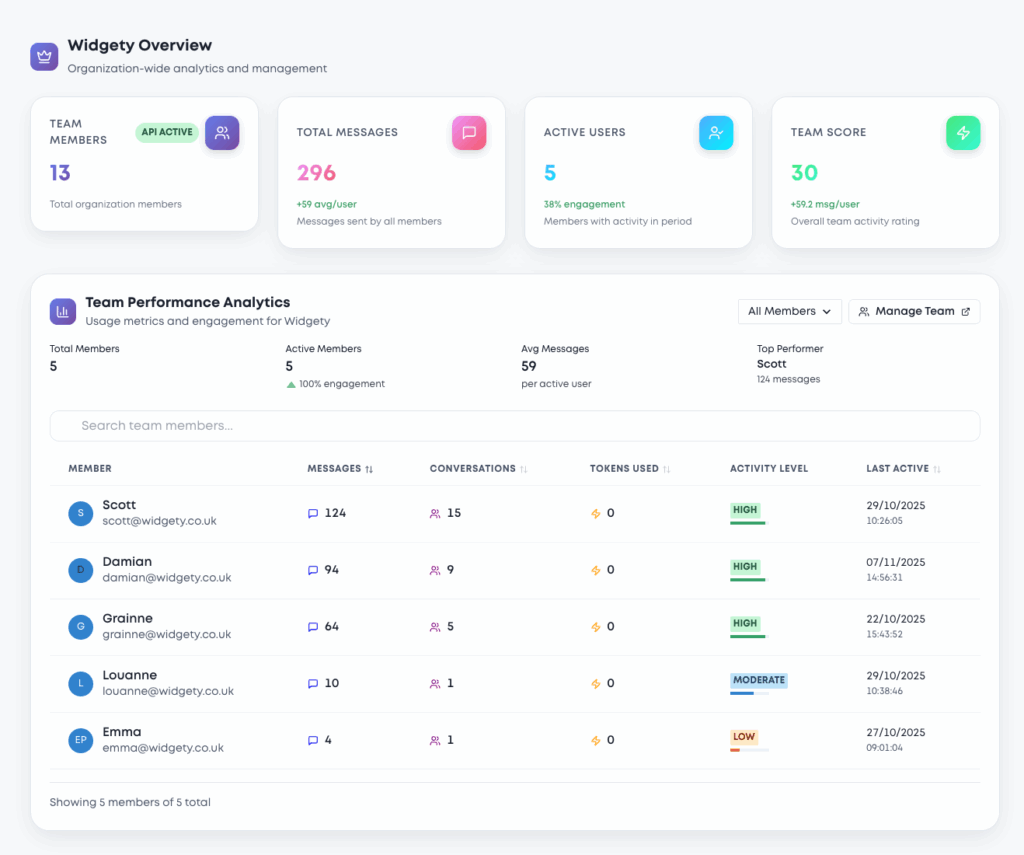
Task: Click the crown icon beside Widgety Overview
Action: pyautogui.click(x=44, y=57)
